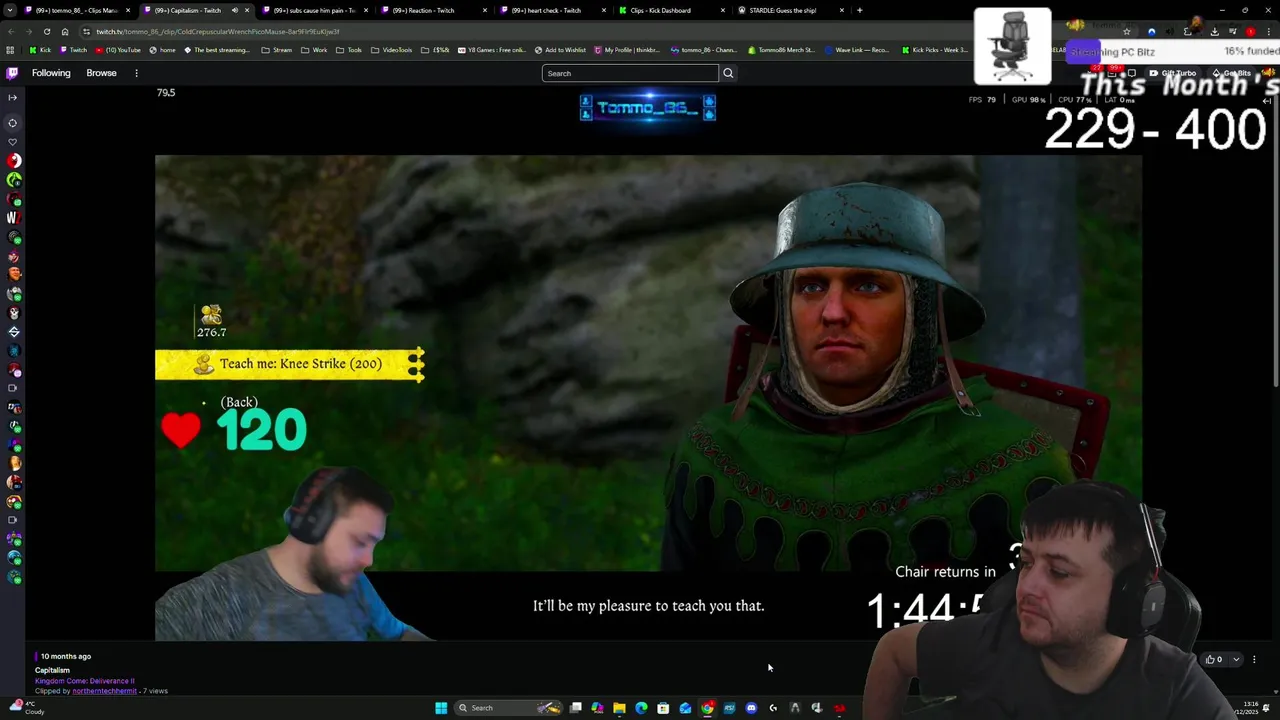Click the magnifier search button
This screenshot has width=1280, height=720.
[728, 73]
